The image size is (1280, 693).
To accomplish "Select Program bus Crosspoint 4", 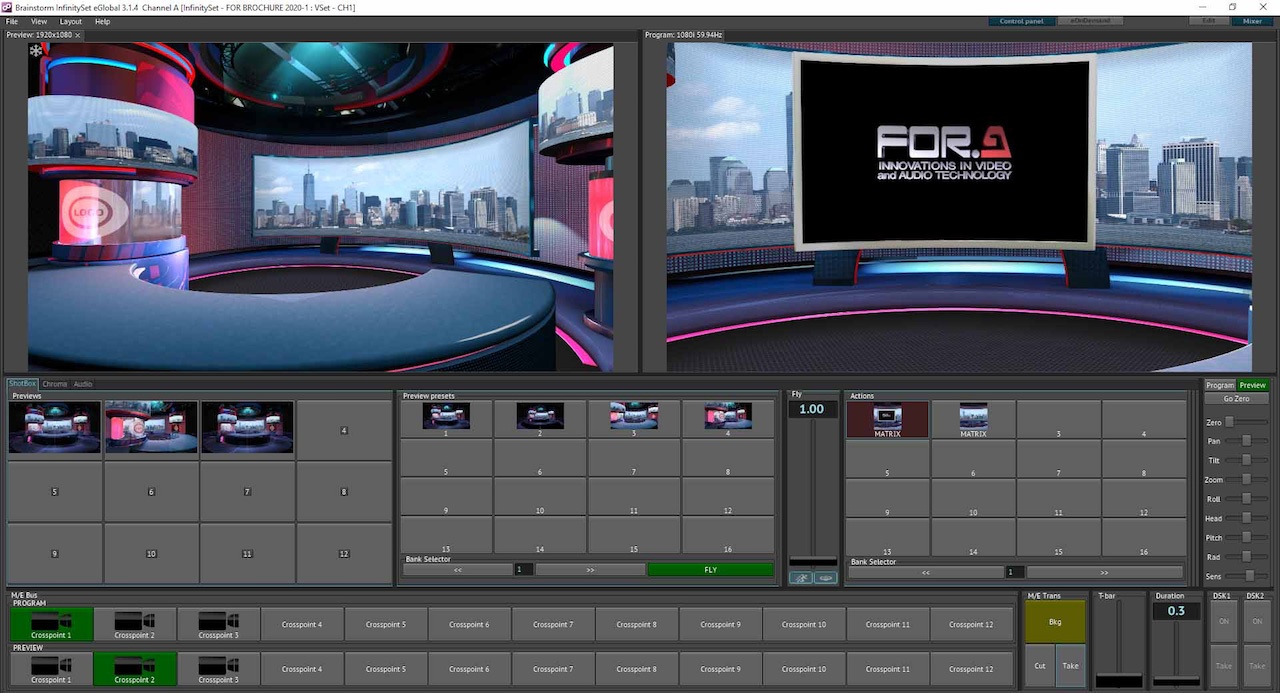I will 302,624.
